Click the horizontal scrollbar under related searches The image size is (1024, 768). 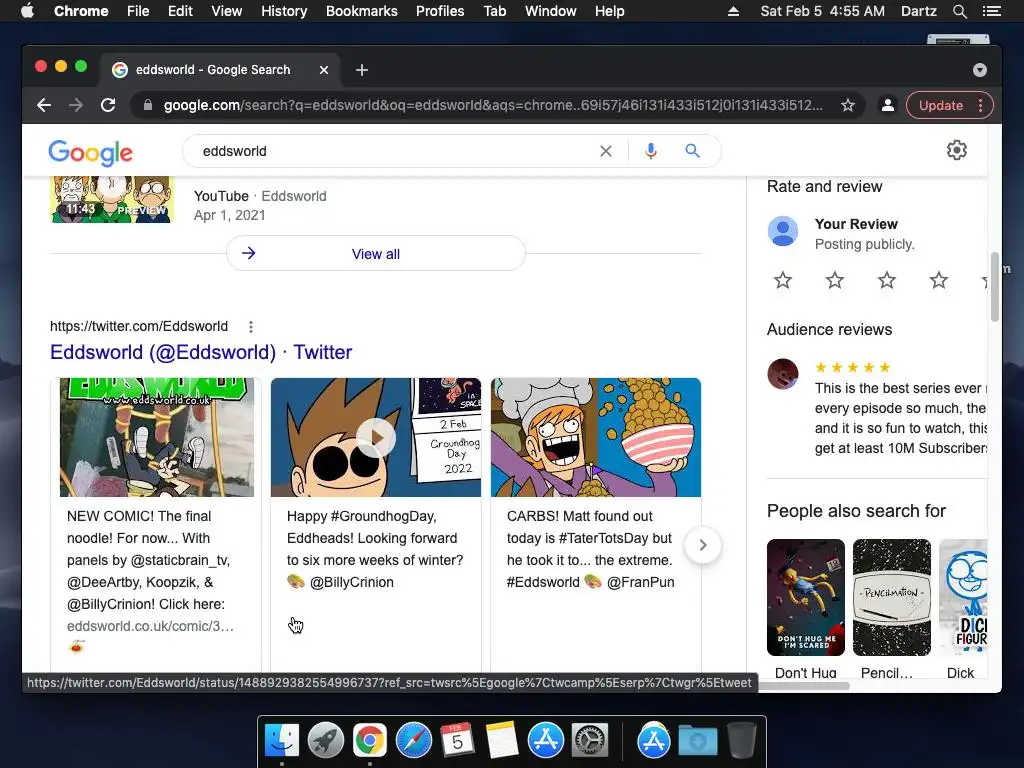(803, 686)
